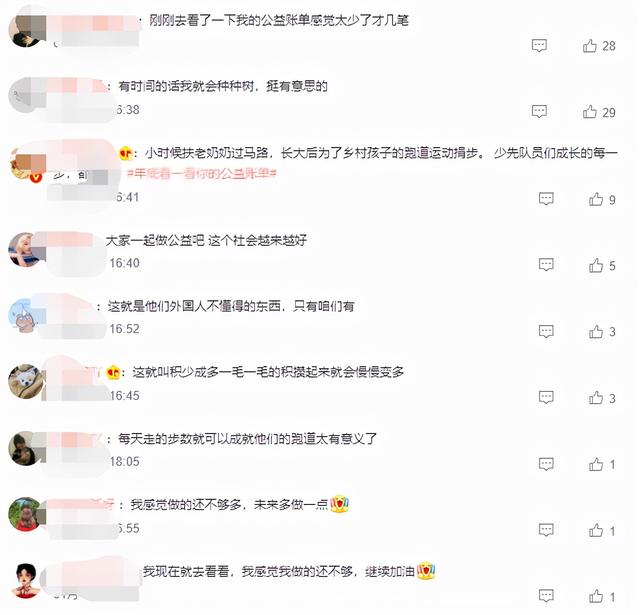This screenshot has width=640, height=615.
Task: Like the comment with 5 likes
Action: (596, 266)
